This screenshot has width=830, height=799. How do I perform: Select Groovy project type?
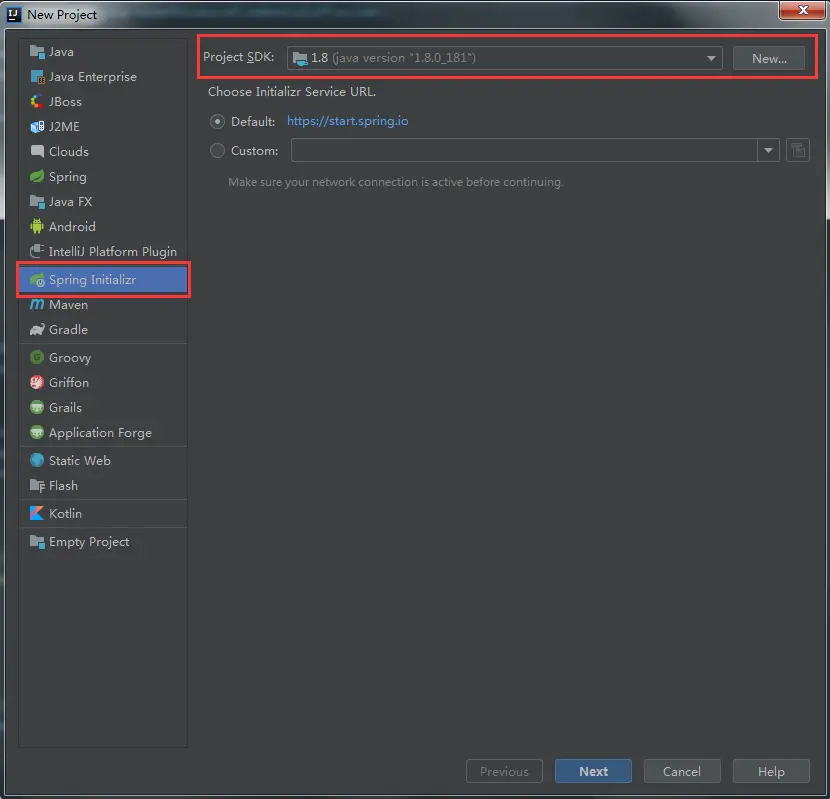(103, 357)
